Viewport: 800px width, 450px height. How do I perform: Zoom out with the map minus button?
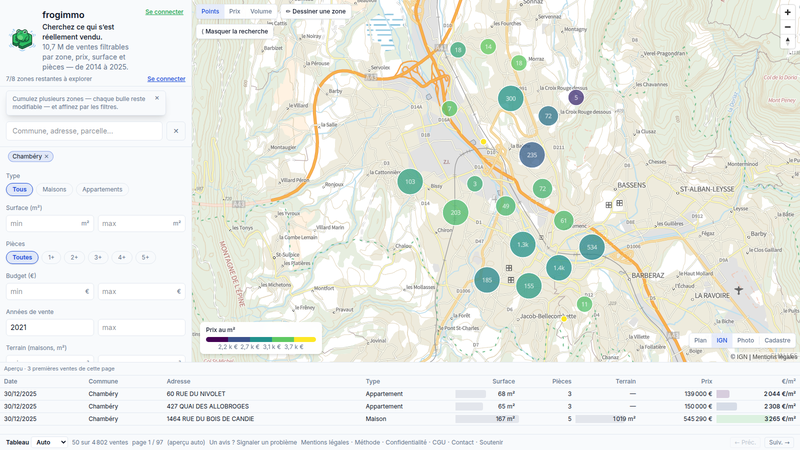[788, 27]
